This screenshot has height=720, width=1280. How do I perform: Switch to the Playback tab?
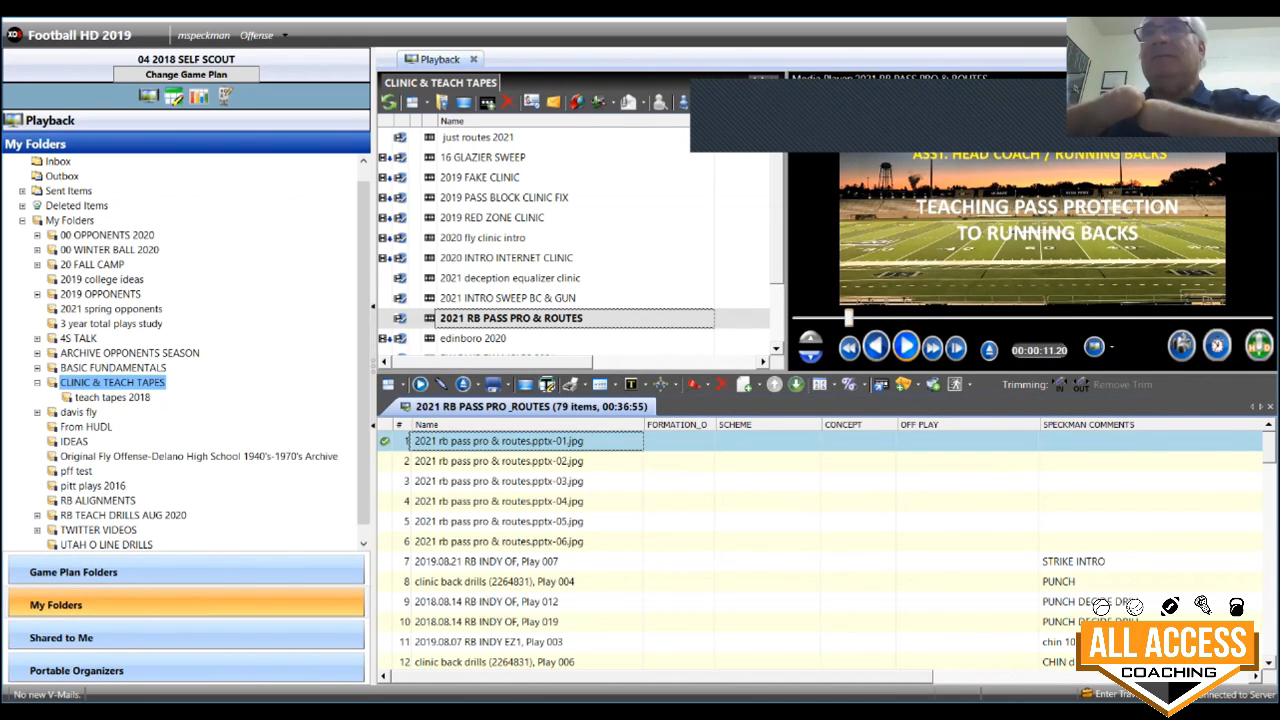pos(438,59)
